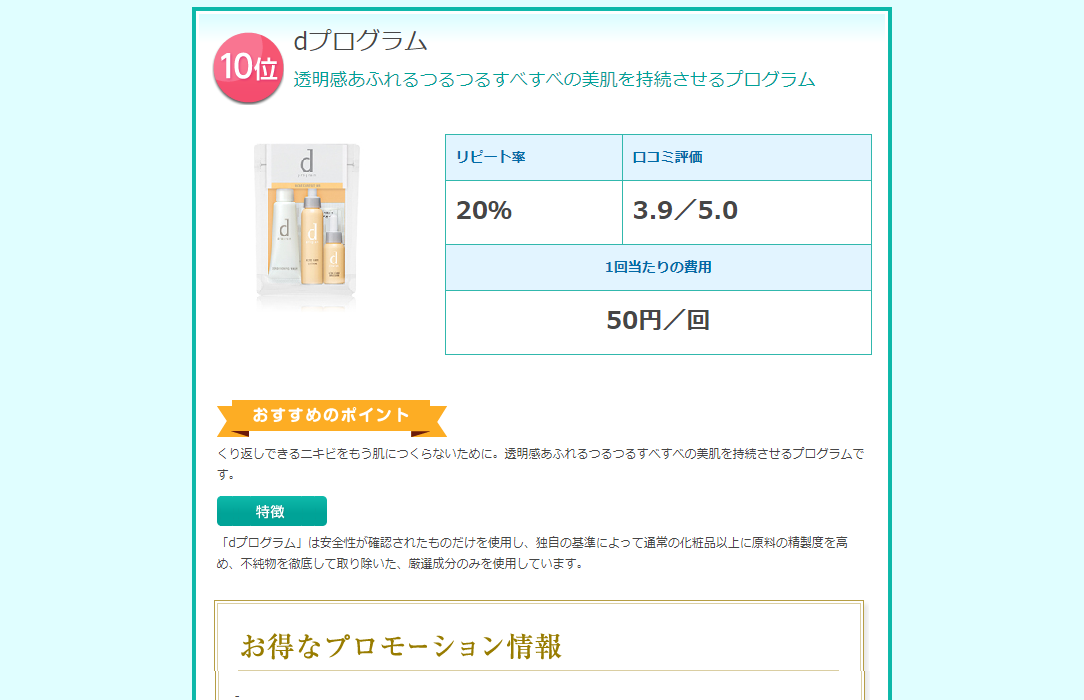Click the 50円／回 cost value
1084x700 pixels.
click(658, 322)
